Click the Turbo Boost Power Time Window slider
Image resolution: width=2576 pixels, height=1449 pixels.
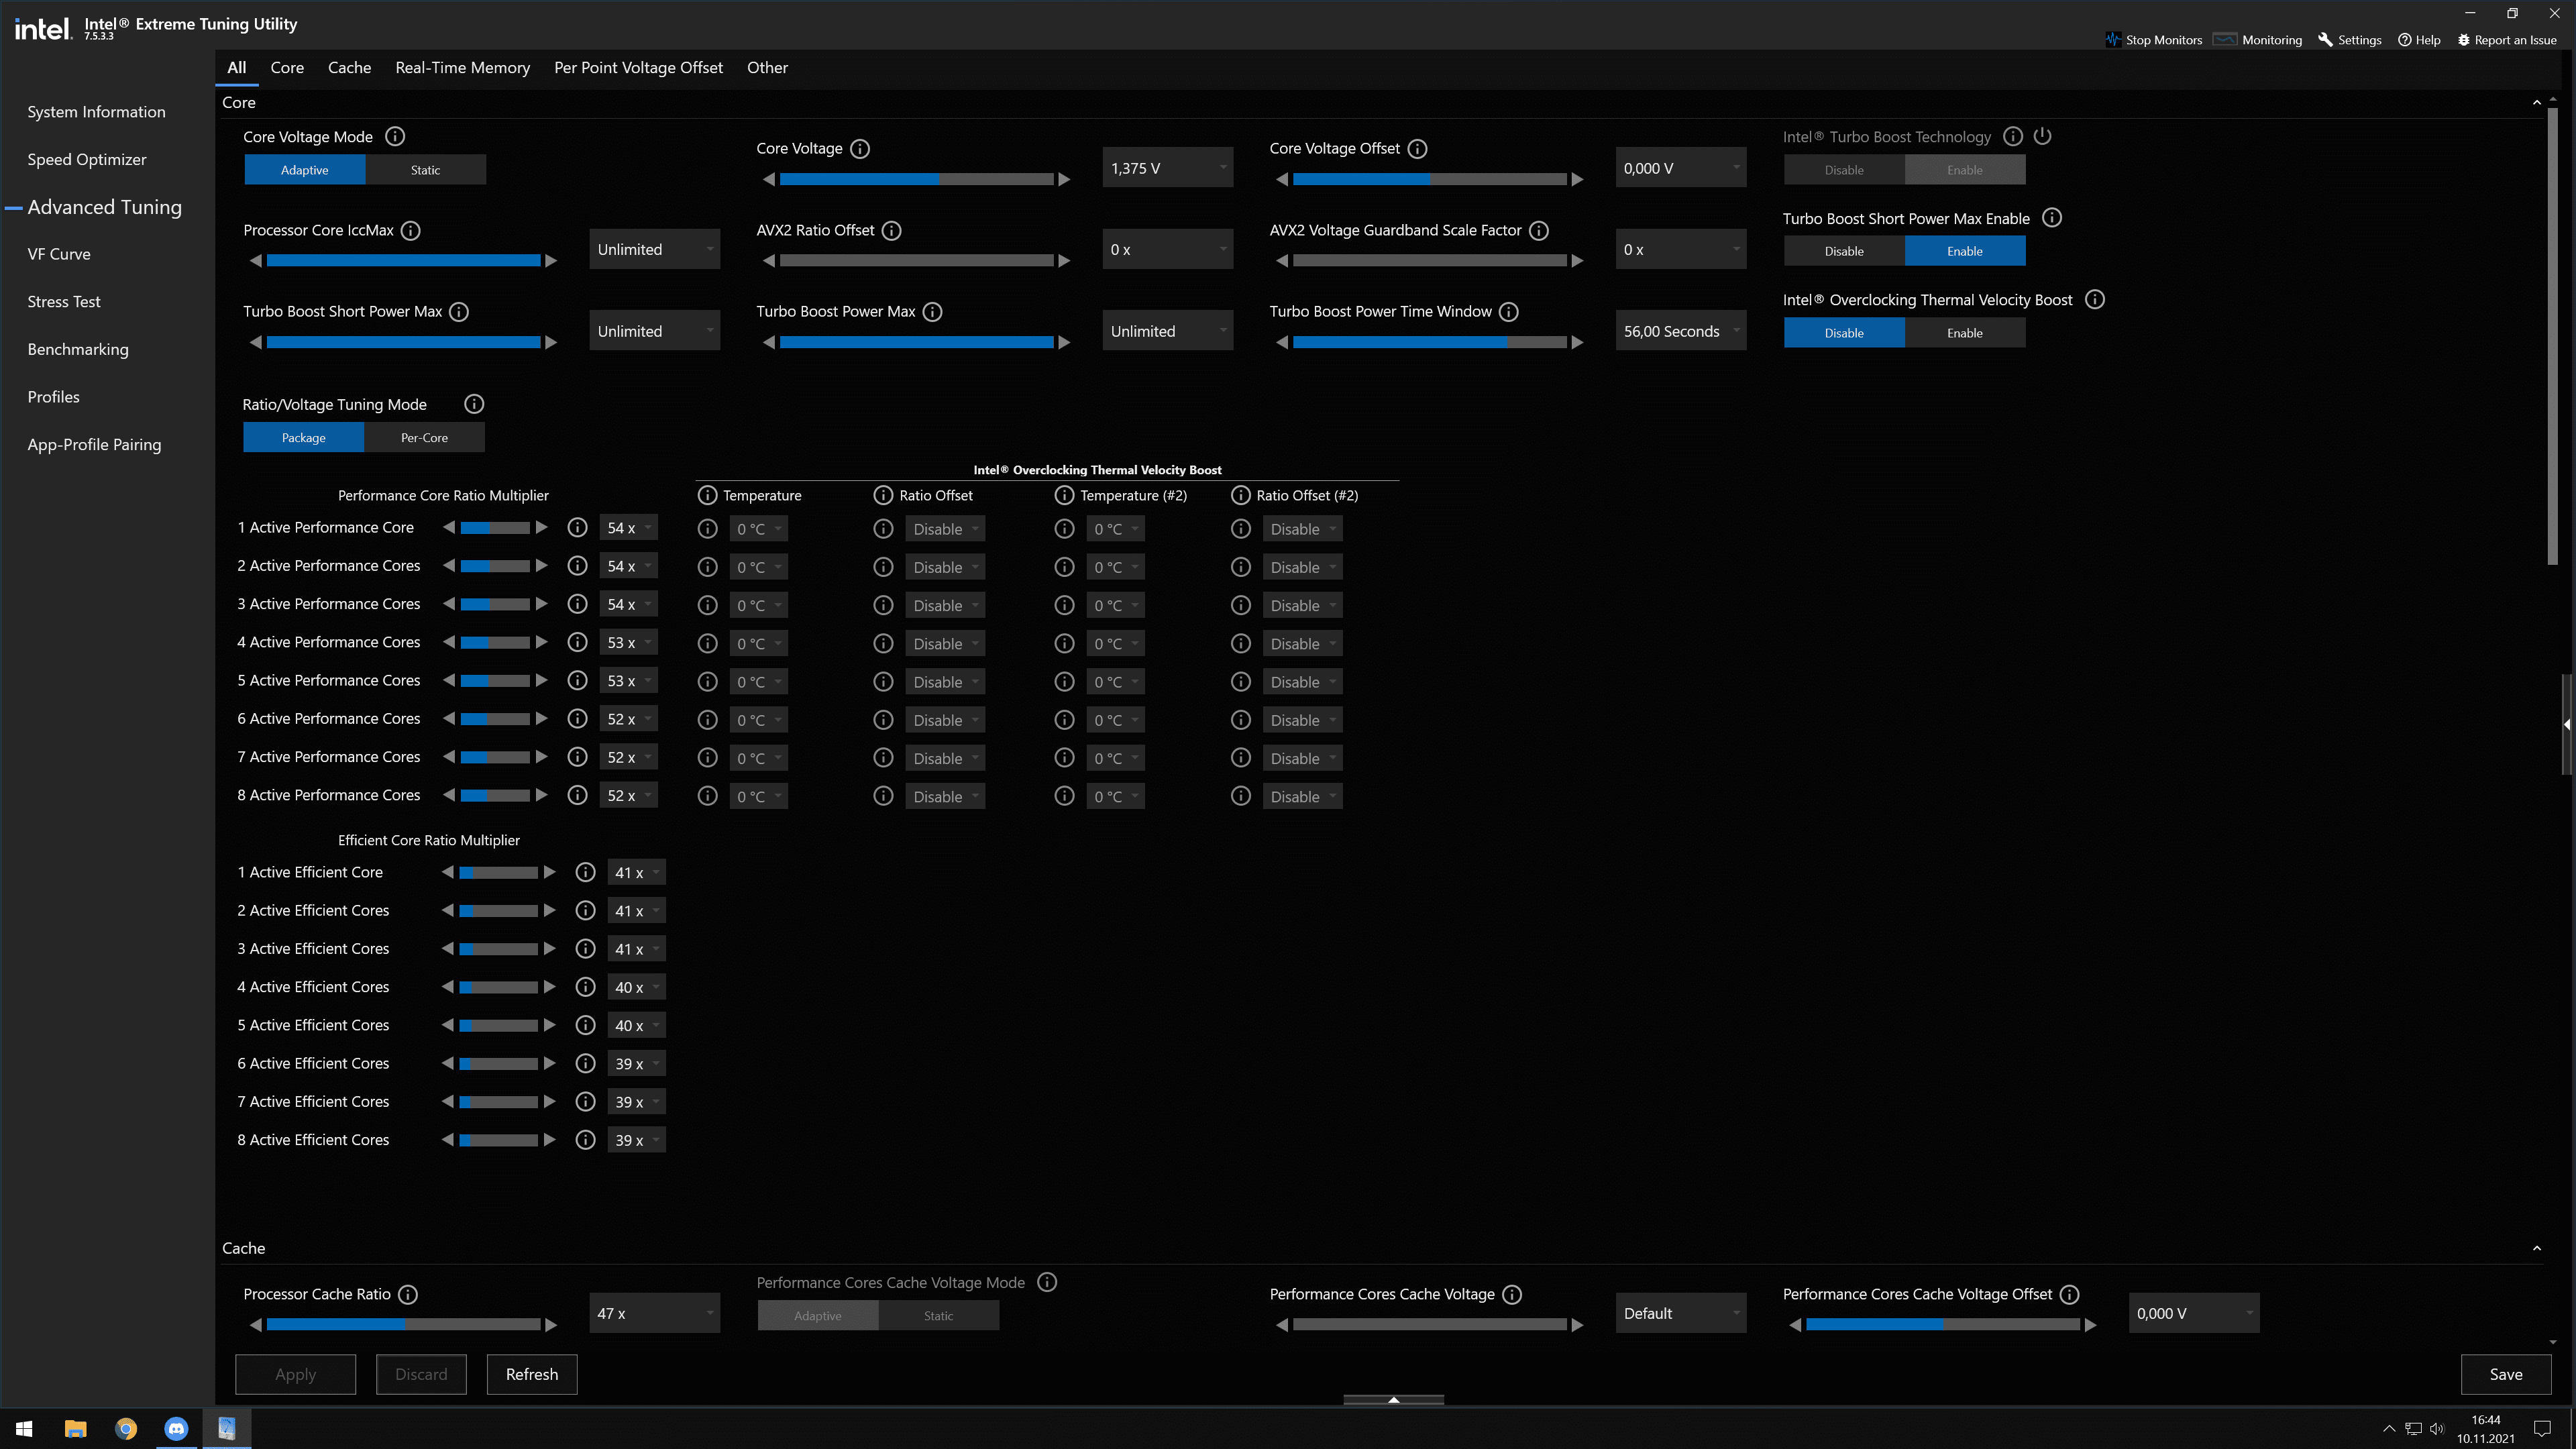1430,342
